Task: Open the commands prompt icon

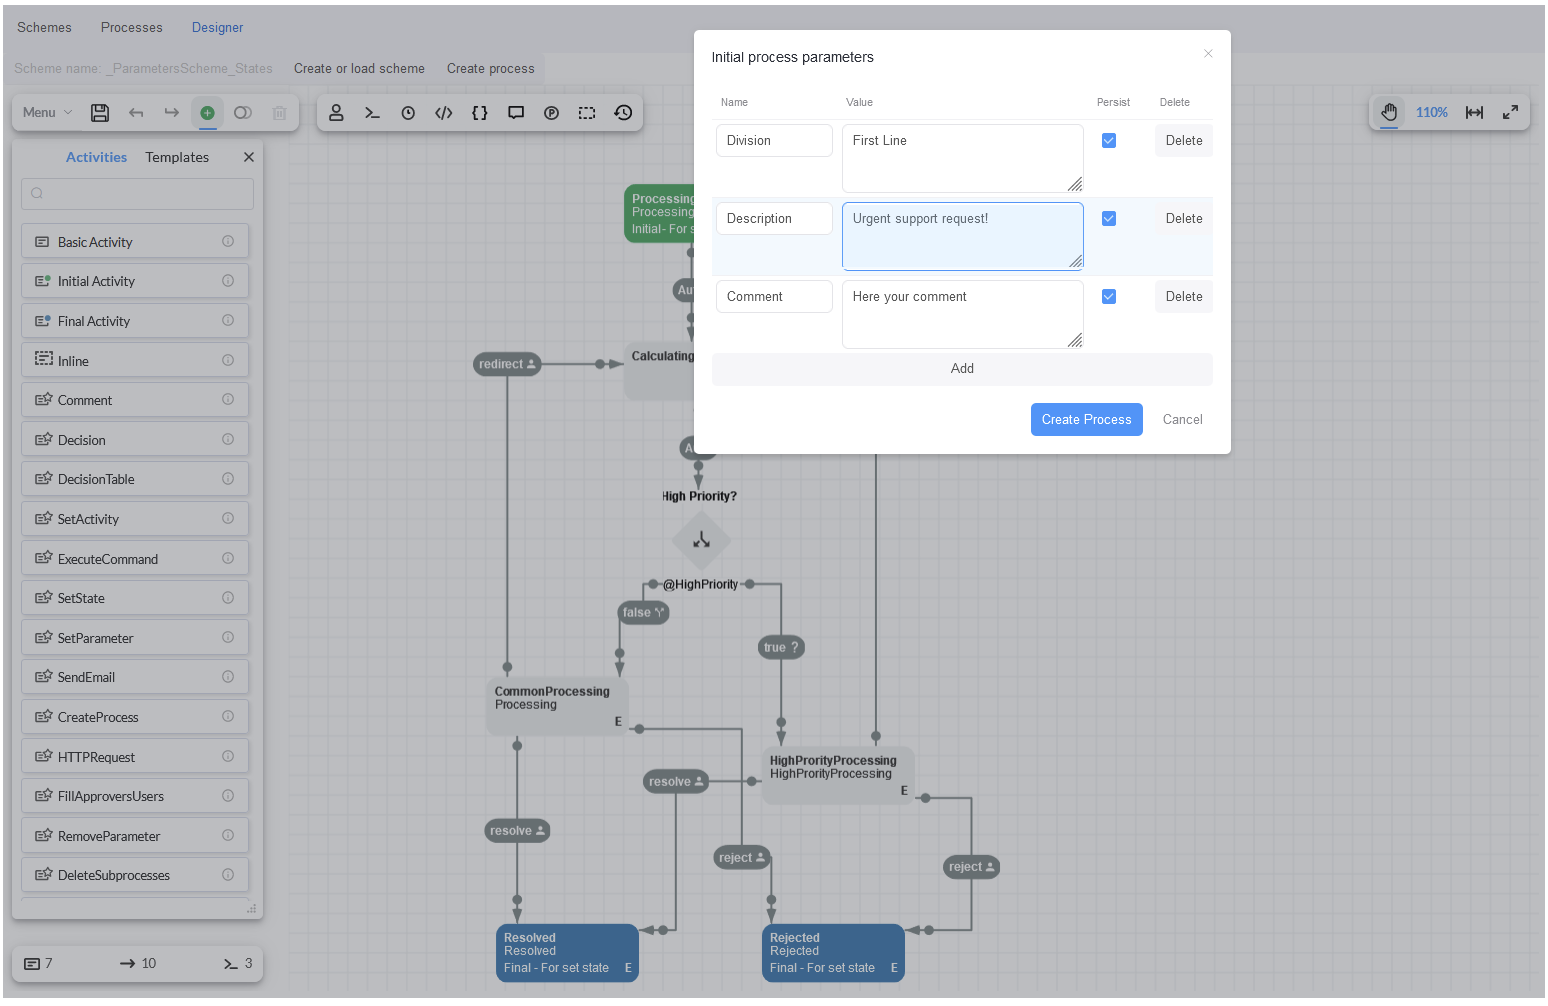Action: 372,113
